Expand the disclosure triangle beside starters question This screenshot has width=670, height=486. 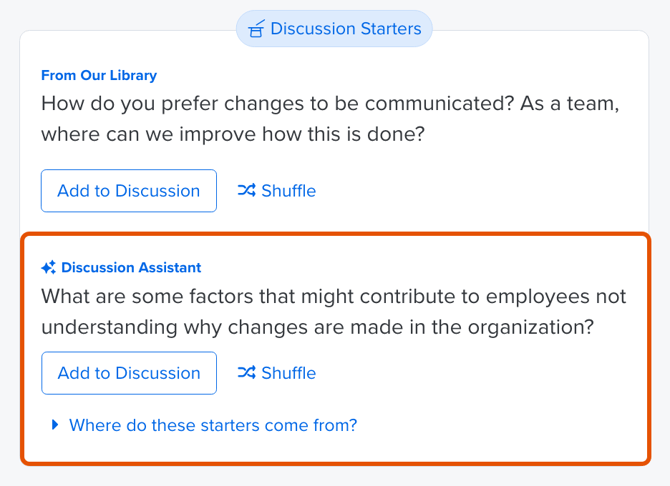click(x=55, y=425)
